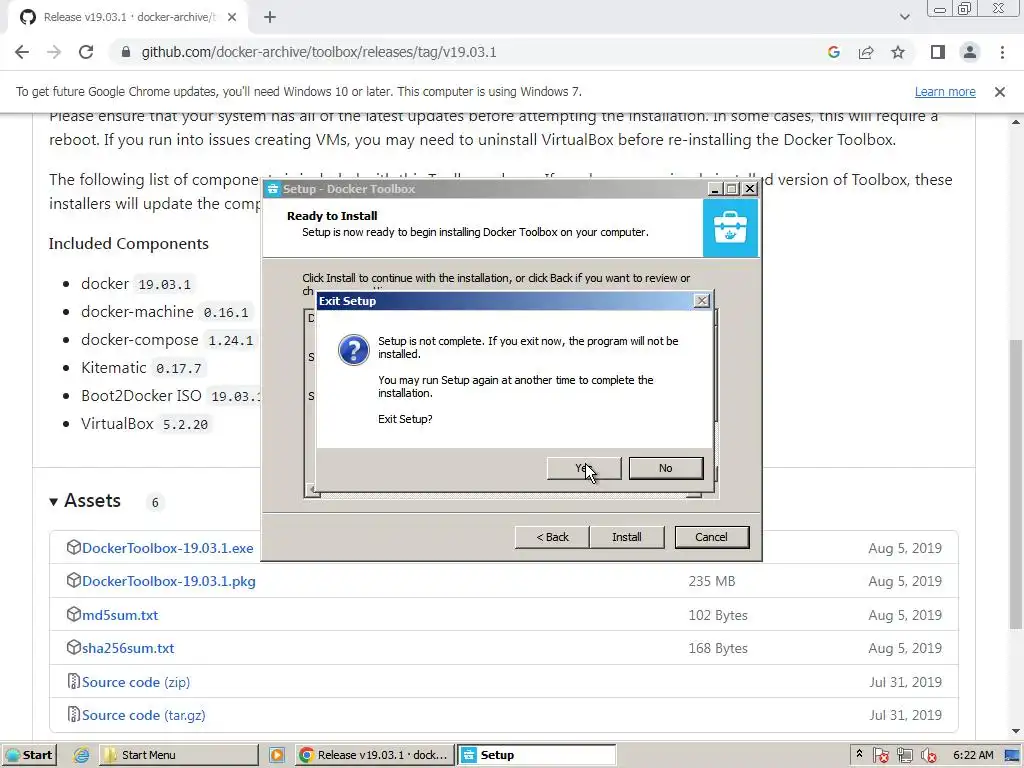This screenshot has height=768, width=1024.
Task: Open tab search dropdown
Action: click(904, 18)
